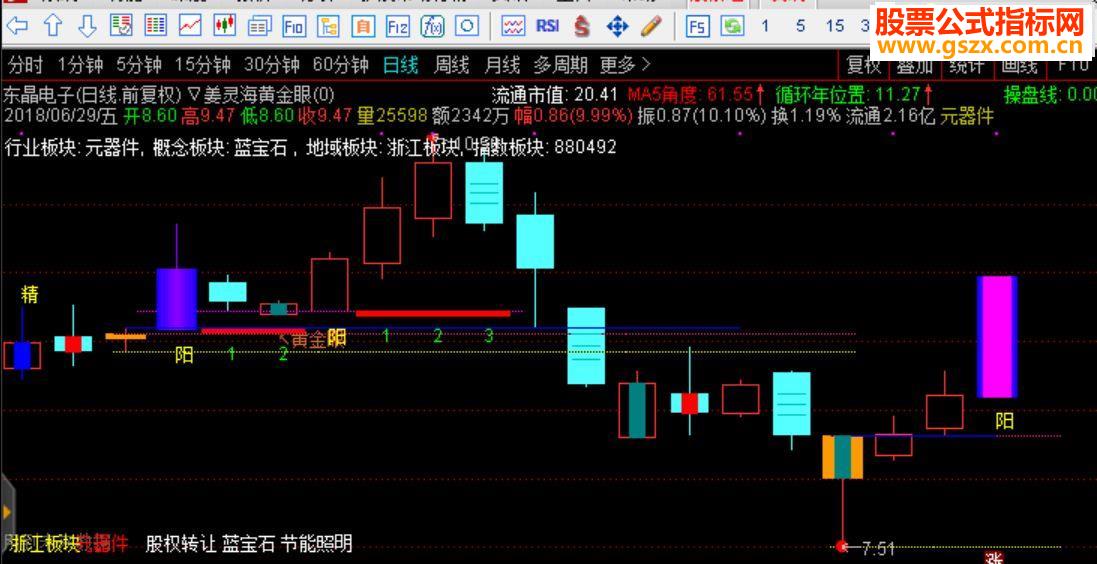Select the 月线 monthly period tab
Viewport: 1097px width, 564px height.
click(x=502, y=66)
